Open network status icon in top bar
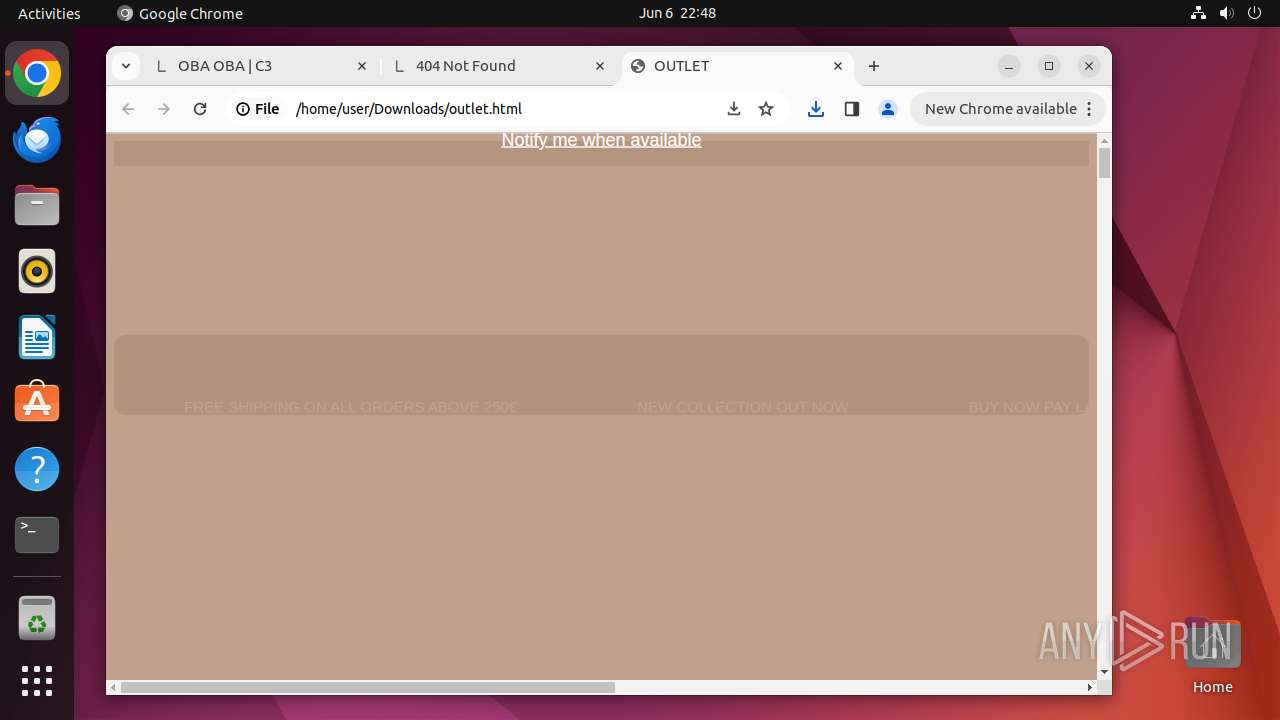 (1198, 13)
